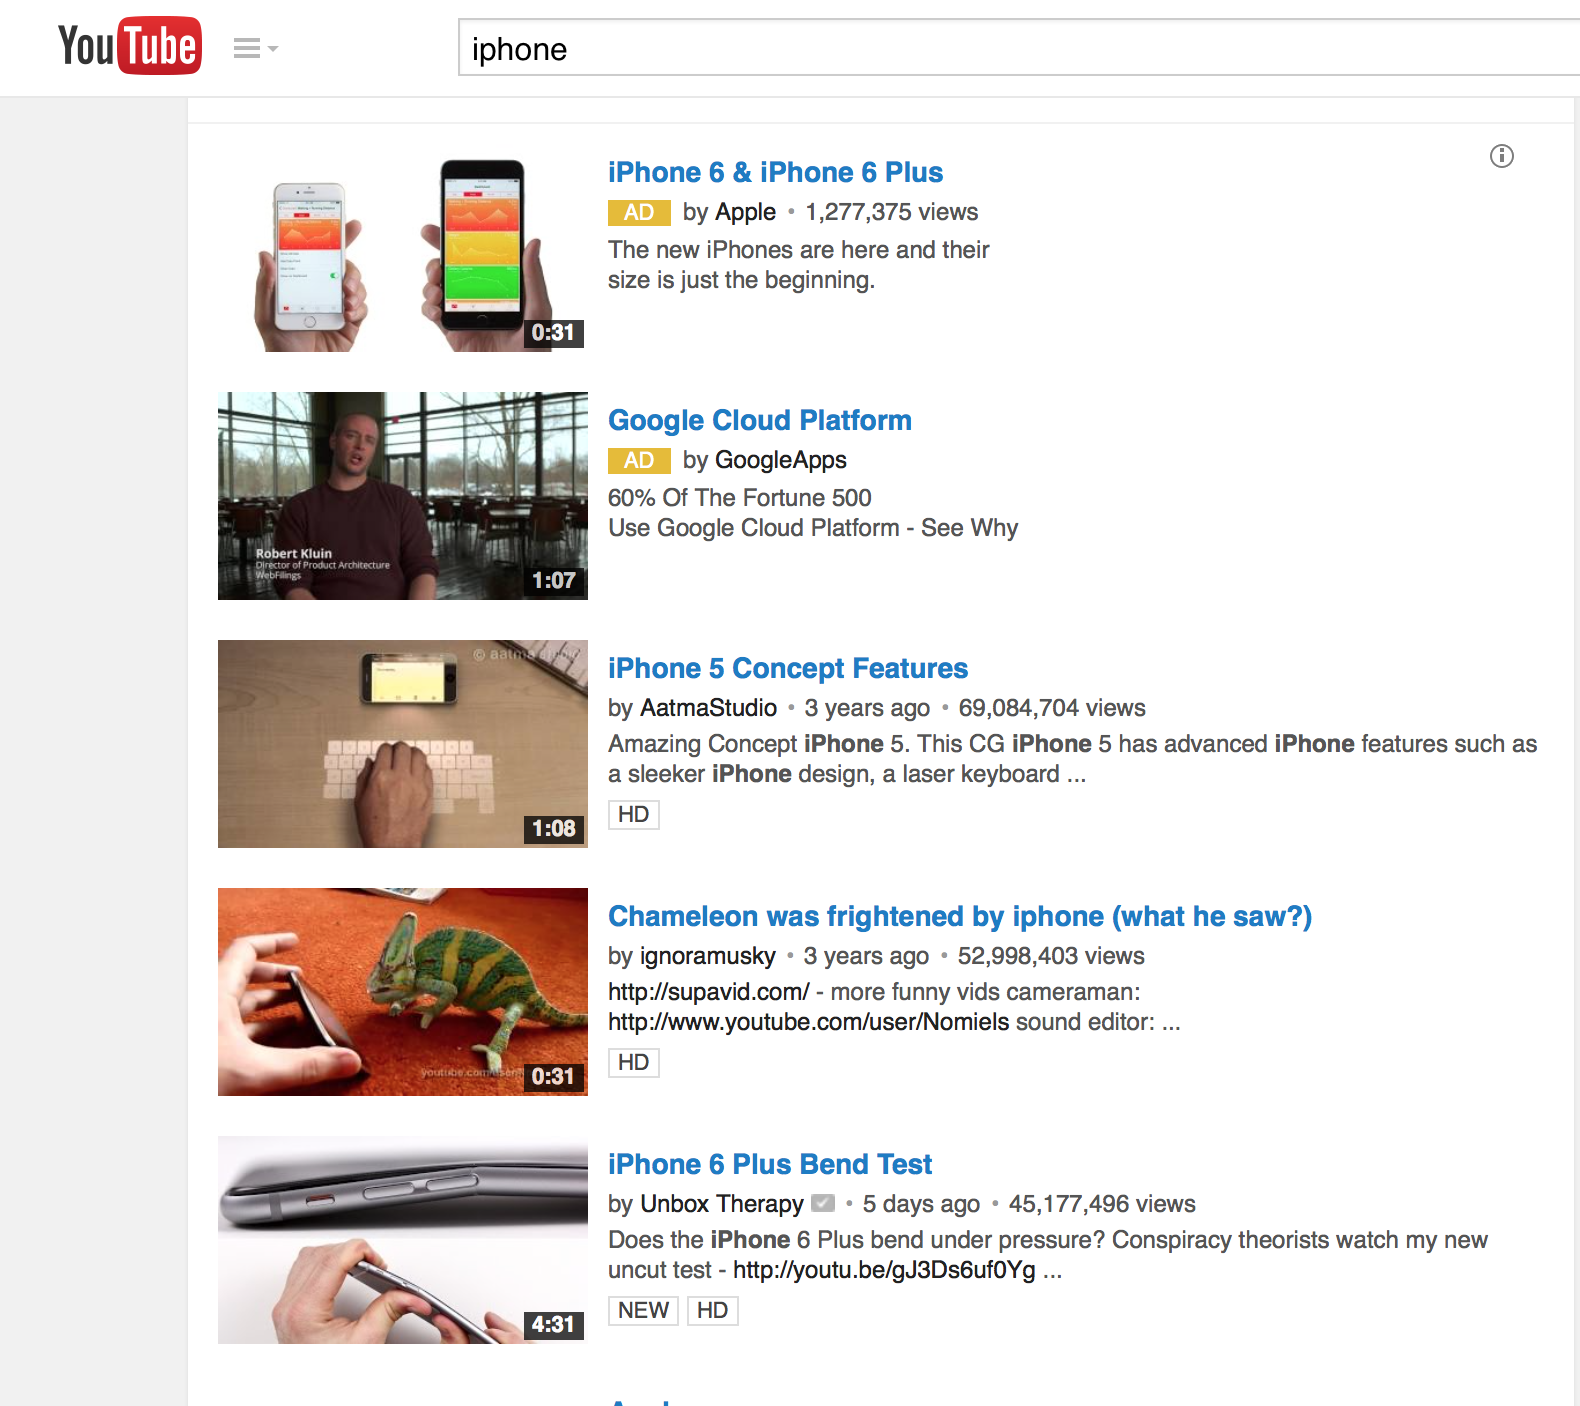The image size is (1580, 1406).
Task: Open the youtu.be/gJ3Ds6uf0Yg description link
Action: [884, 1270]
